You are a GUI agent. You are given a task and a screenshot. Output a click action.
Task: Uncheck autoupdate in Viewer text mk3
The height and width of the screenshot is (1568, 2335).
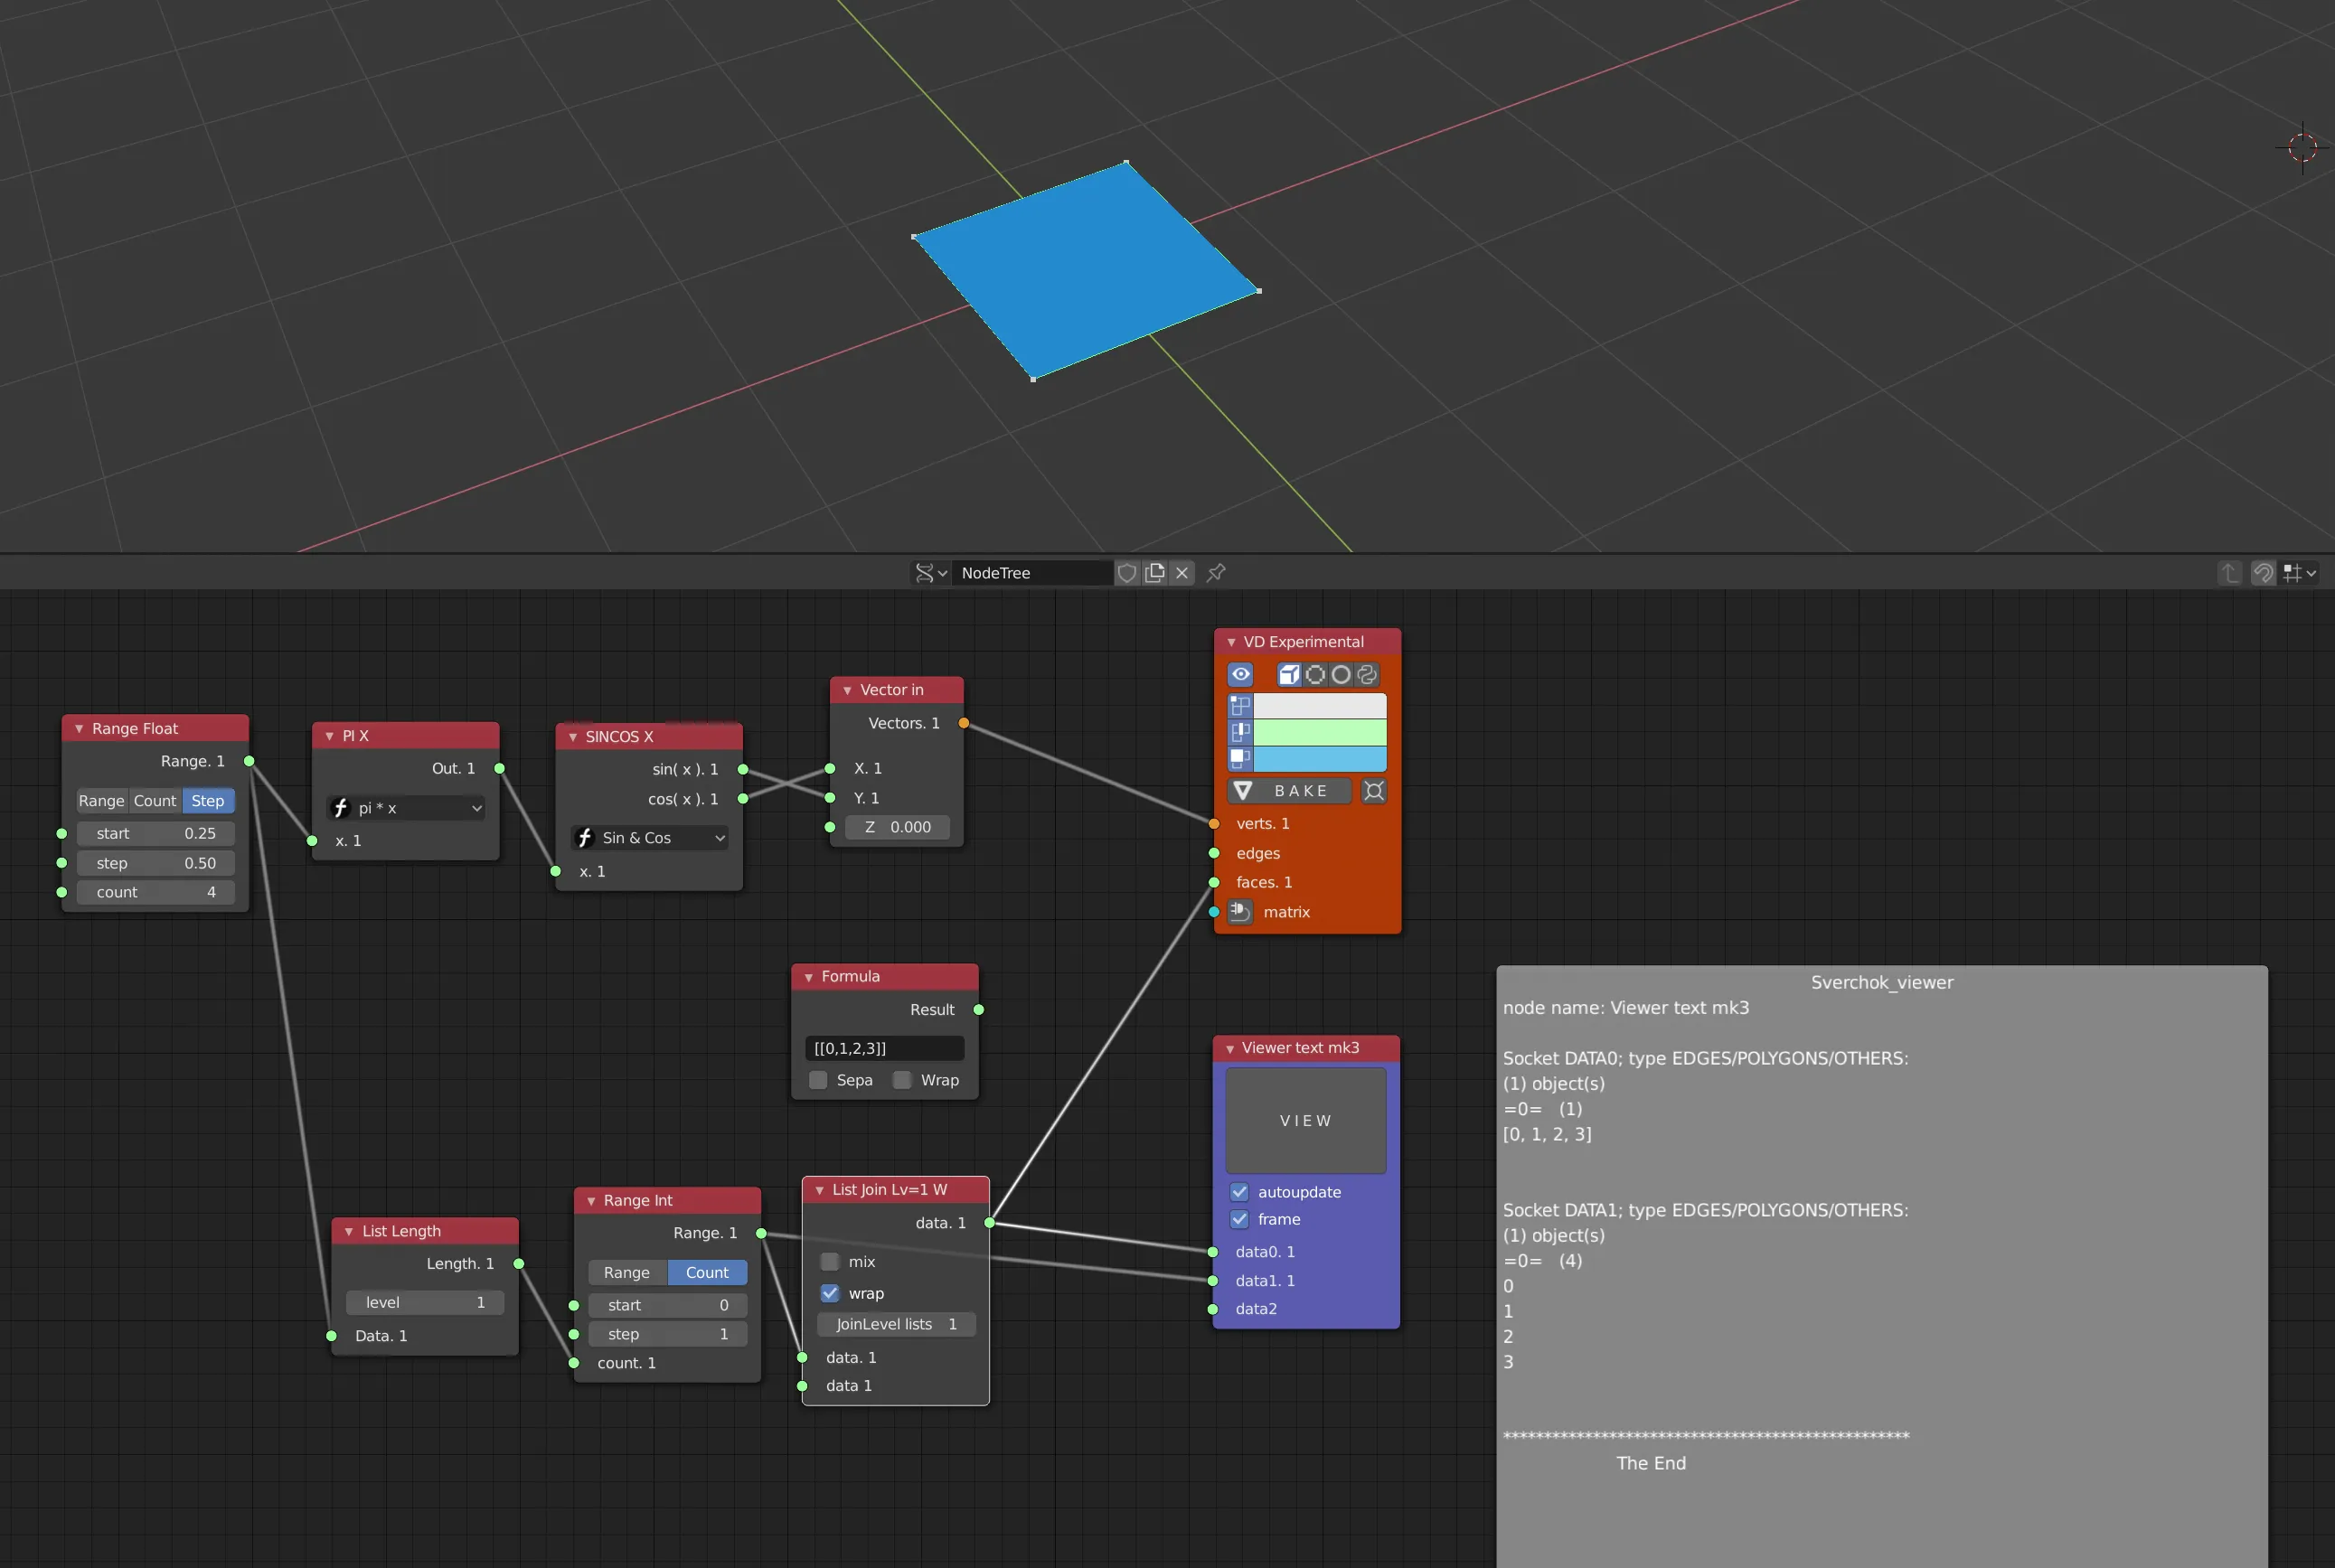pyautogui.click(x=1239, y=1192)
